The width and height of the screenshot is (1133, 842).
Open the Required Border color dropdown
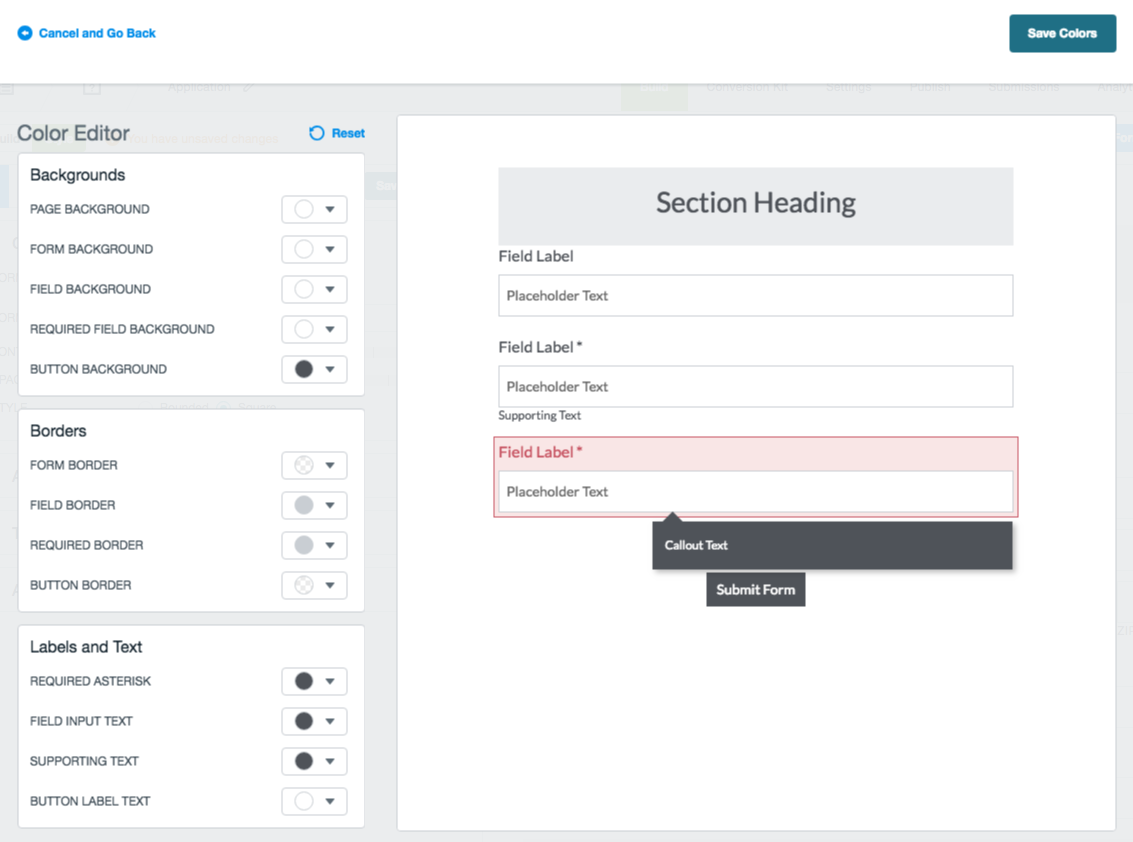tap(330, 546)
